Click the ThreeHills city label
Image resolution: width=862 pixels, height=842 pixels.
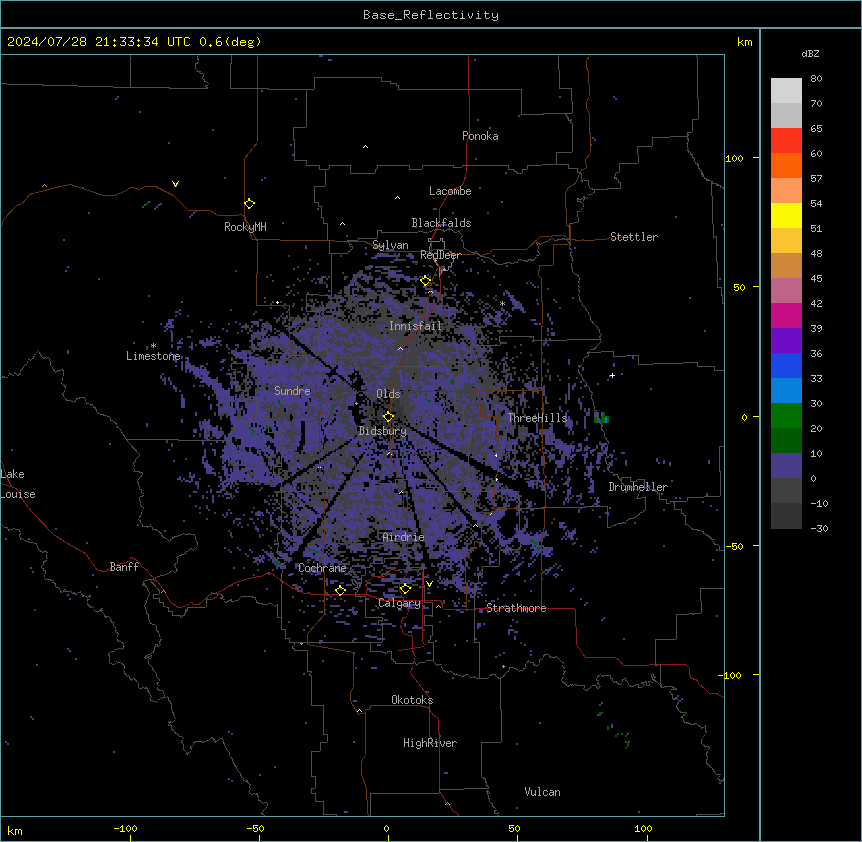click(x=537, y=418)
